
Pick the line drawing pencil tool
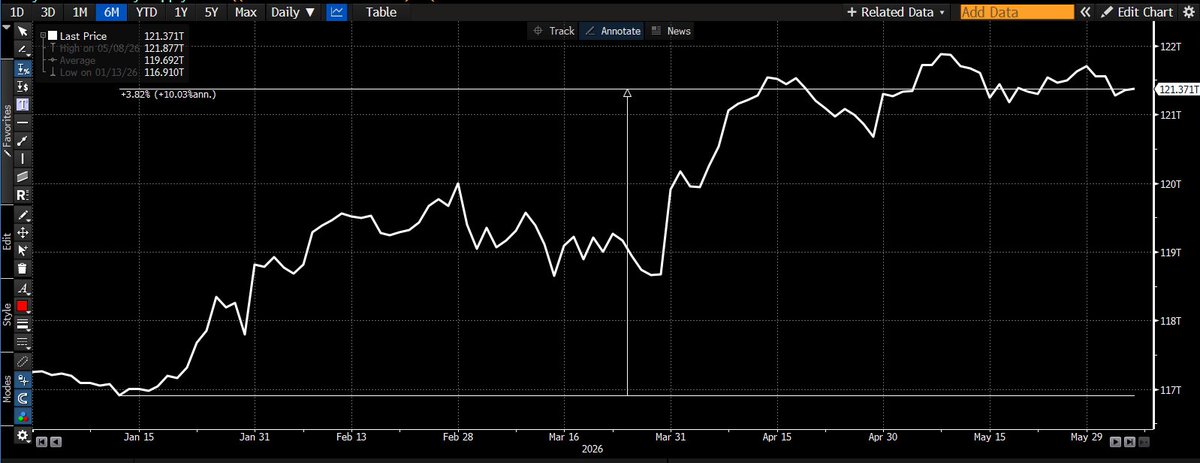(x=24, y=50)
